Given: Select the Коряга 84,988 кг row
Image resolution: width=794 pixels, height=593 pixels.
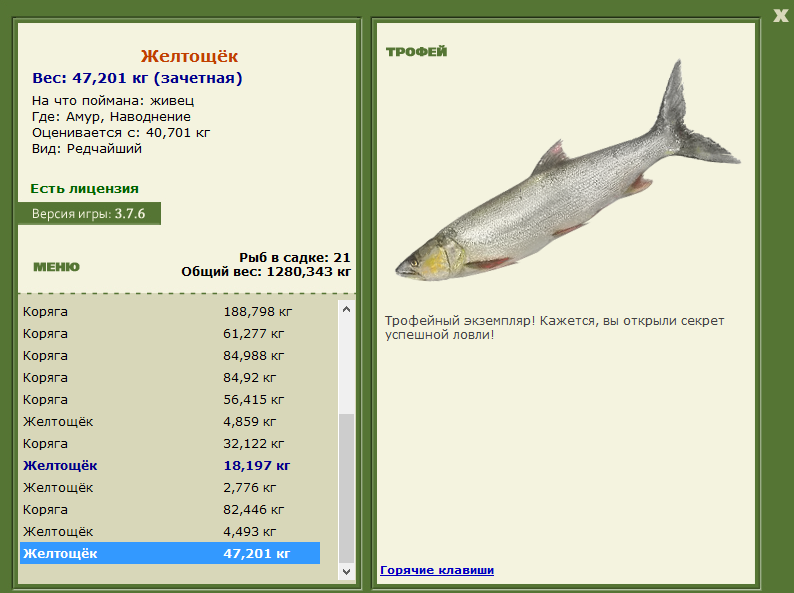Looking at the screenshot, I should point(170,355).
